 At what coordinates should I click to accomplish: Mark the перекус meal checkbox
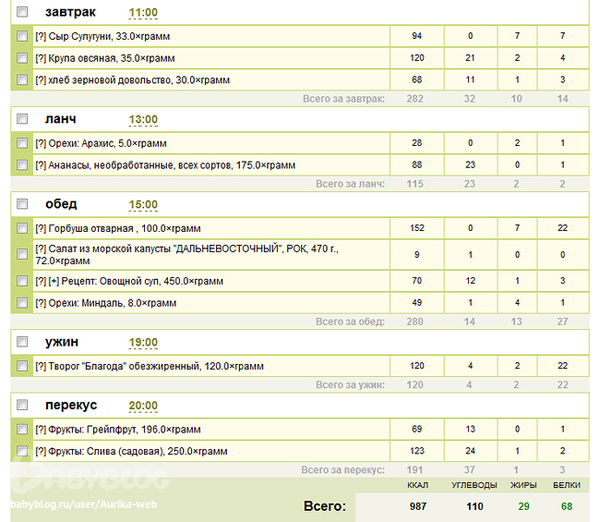click(x=22, y=405)
